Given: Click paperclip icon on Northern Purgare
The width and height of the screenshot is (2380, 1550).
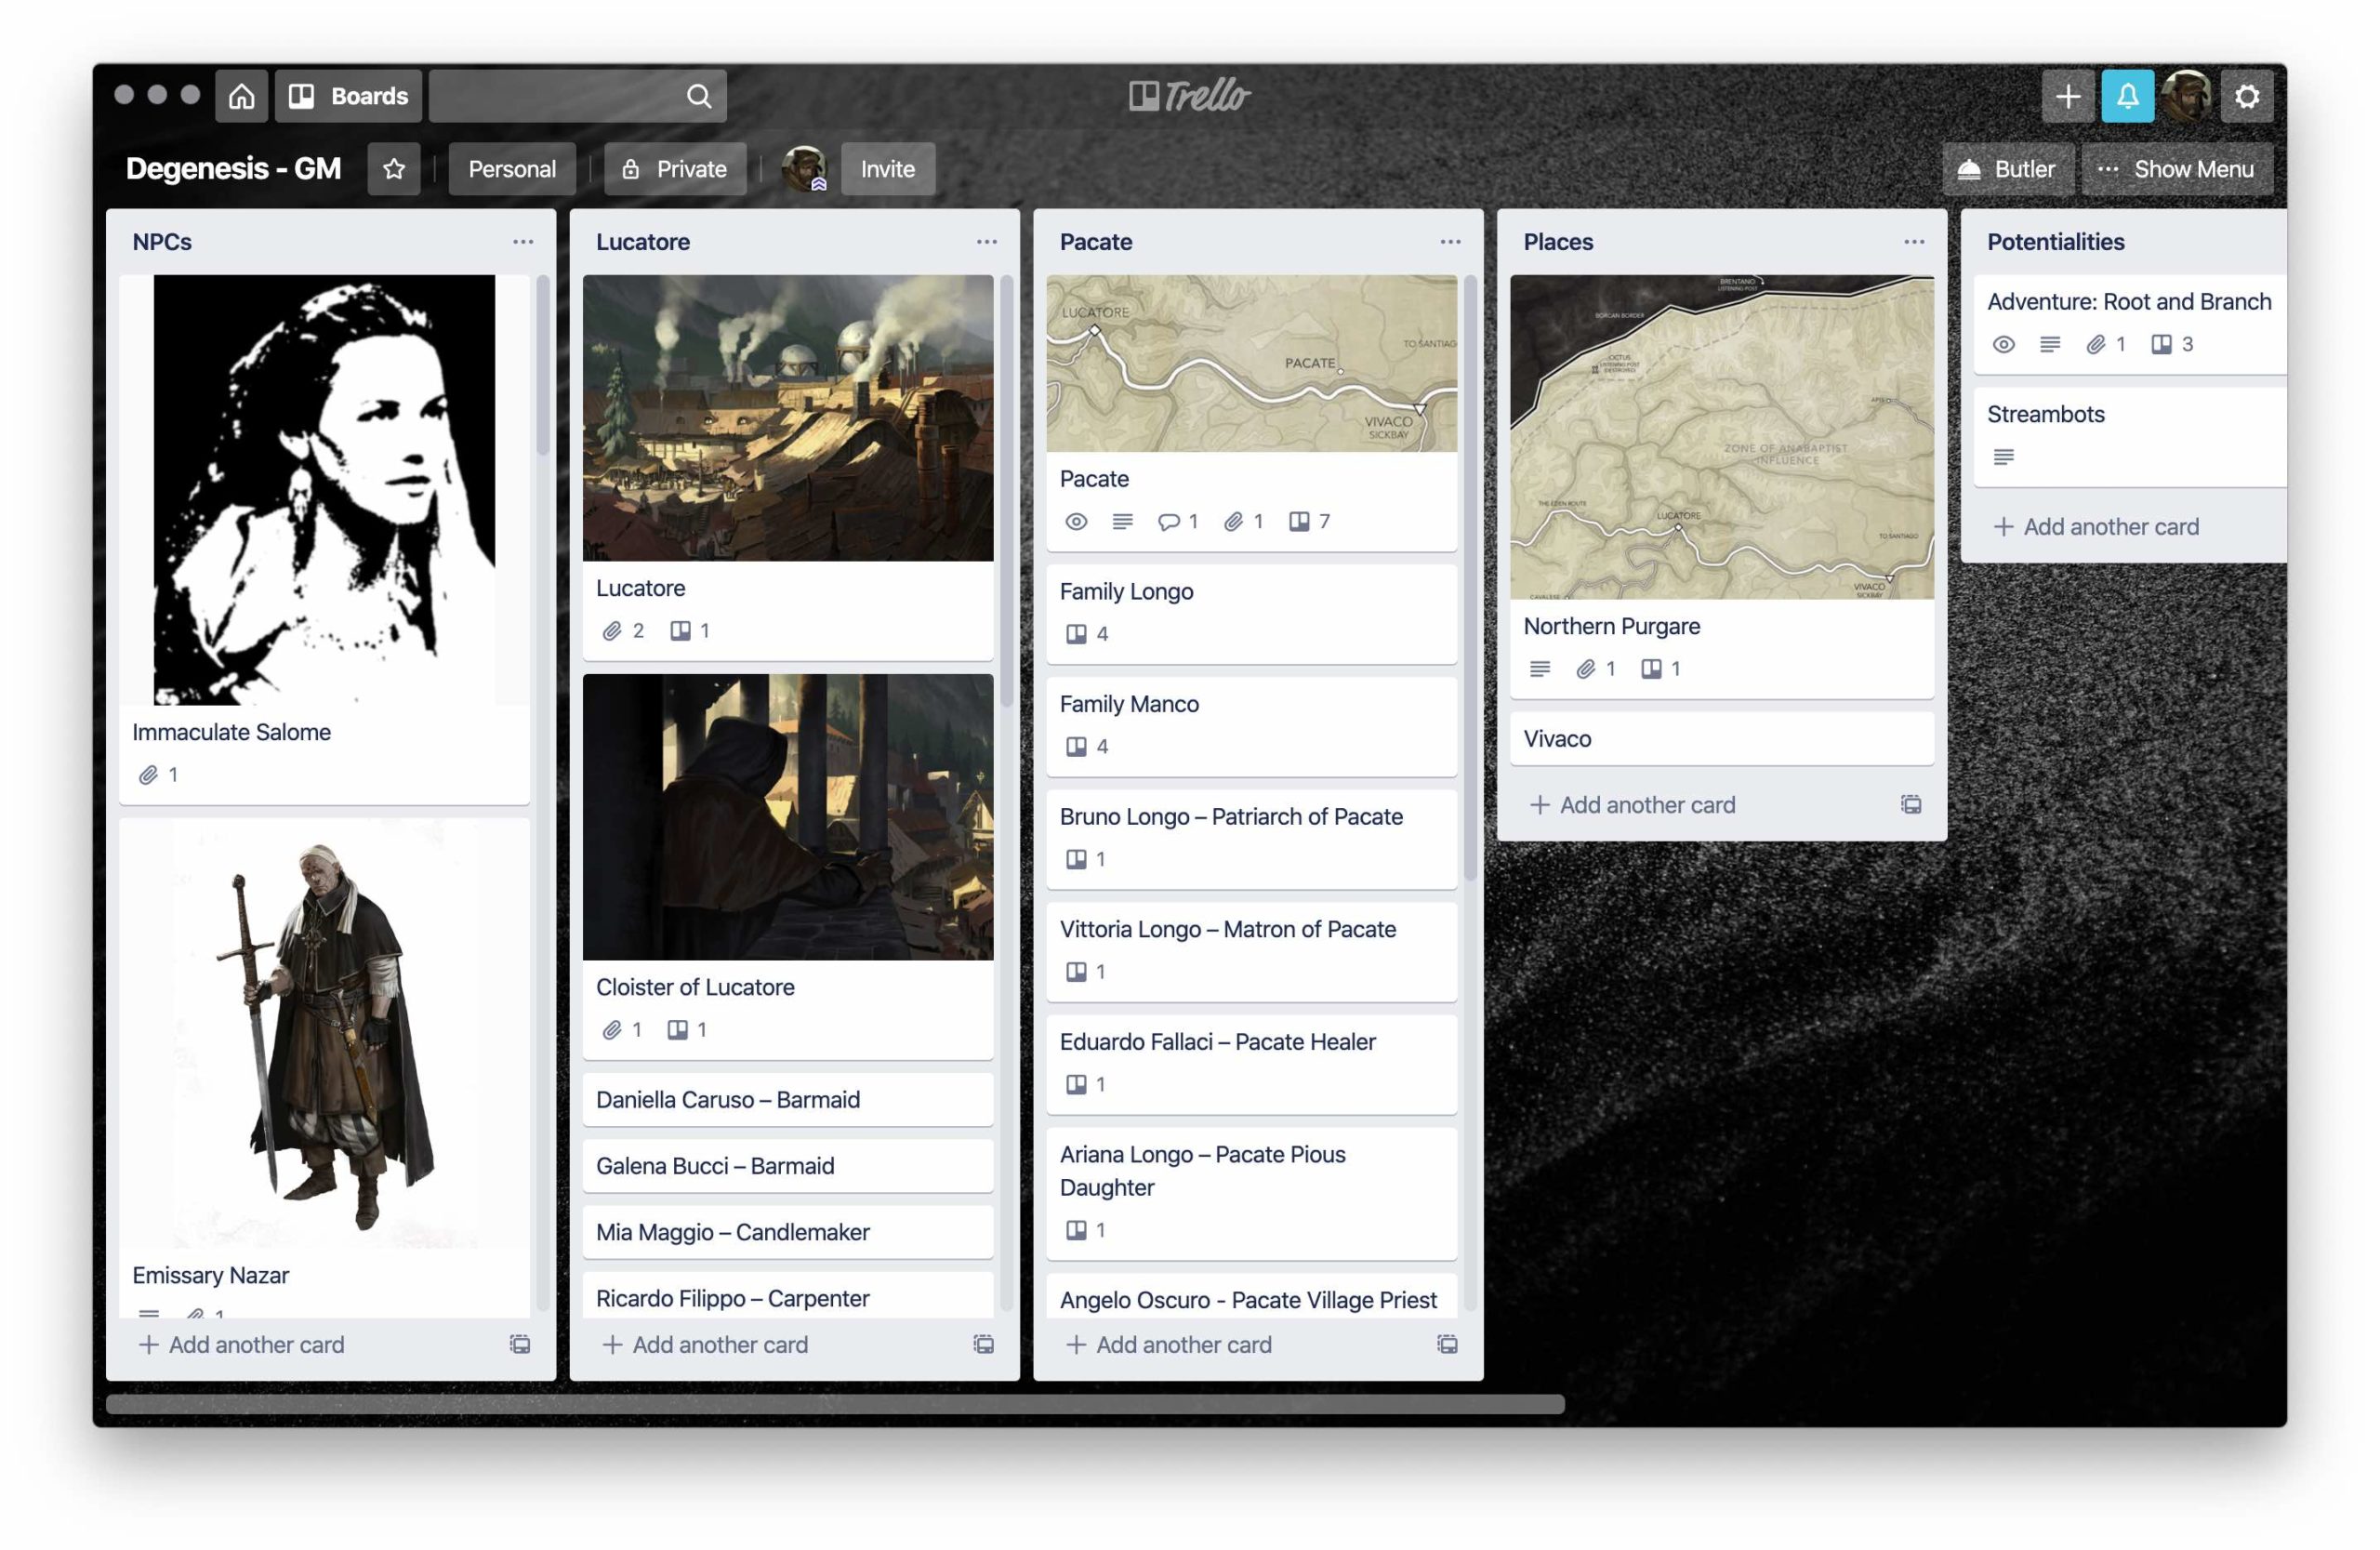Looking at the screenshot, I should [1586, 669].
